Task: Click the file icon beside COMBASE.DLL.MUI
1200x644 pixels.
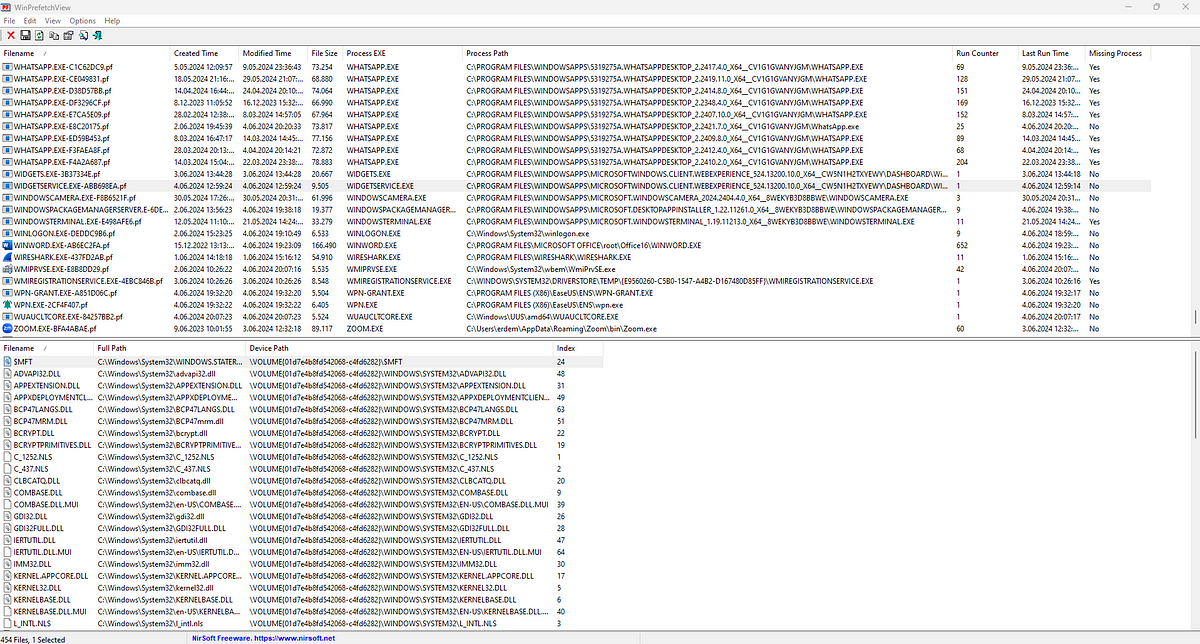Action: [x=8, y=504]
